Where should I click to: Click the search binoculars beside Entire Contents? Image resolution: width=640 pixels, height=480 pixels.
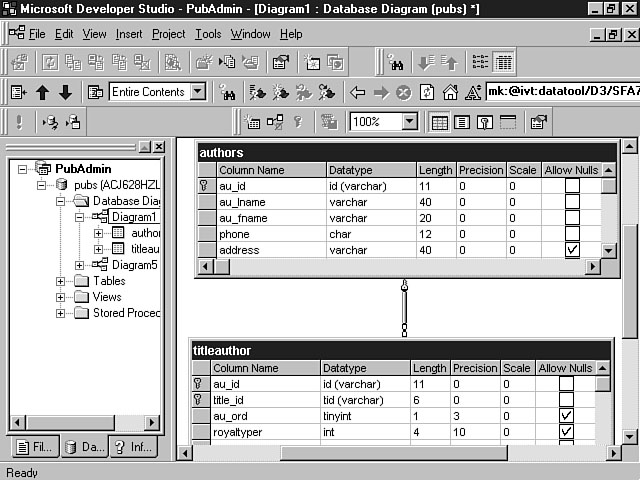[x=227, y=92]
